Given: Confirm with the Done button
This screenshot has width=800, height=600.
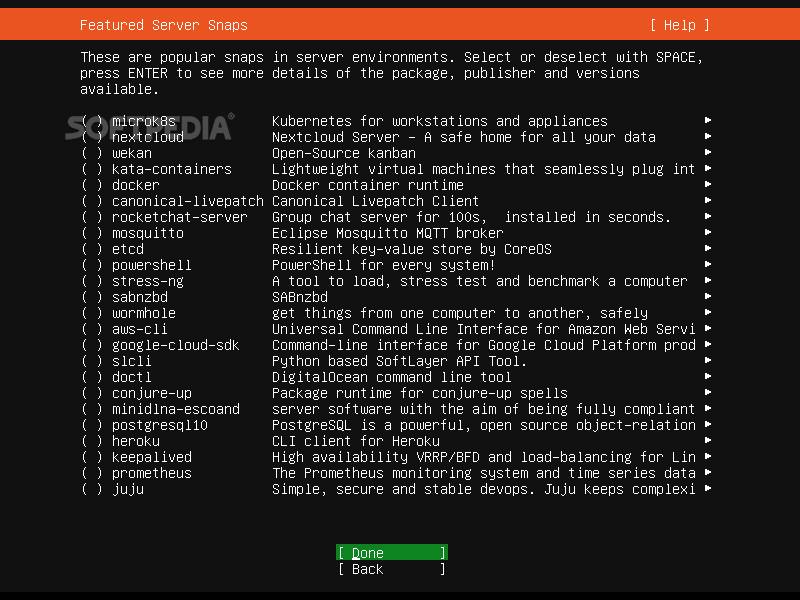Looking at the screenshot, I should [x=392, y=553].
